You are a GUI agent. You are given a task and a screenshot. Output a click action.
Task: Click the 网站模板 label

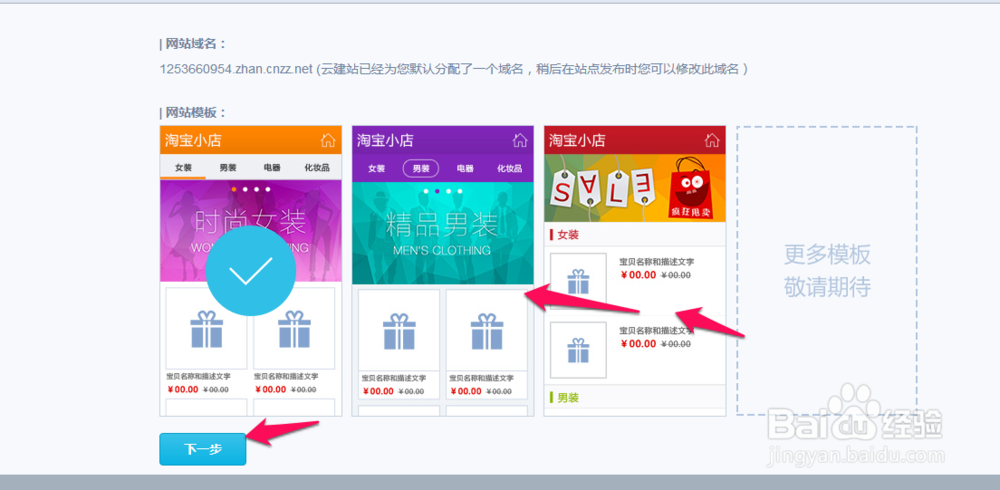coord(193,113)
